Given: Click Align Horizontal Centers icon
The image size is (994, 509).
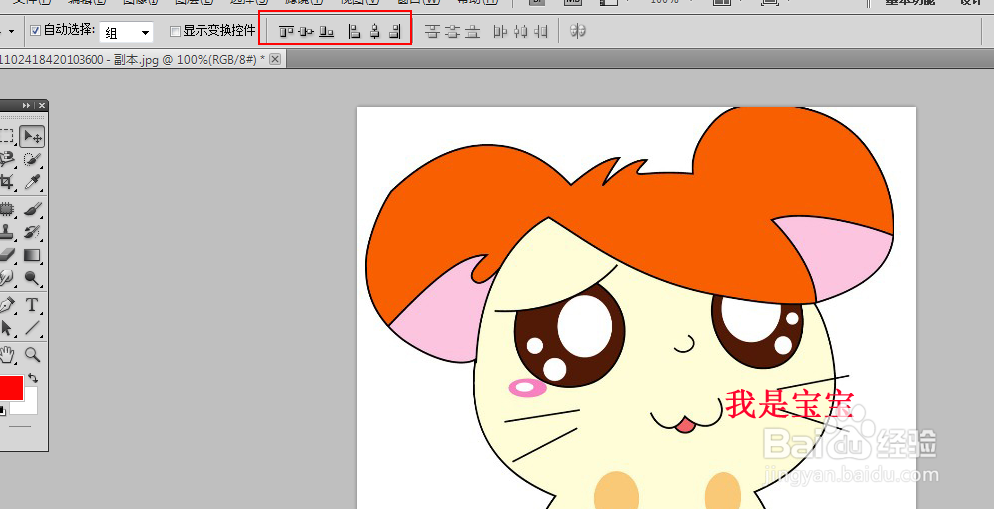Looking at the screenshot, I should click(x=375, y=31).
